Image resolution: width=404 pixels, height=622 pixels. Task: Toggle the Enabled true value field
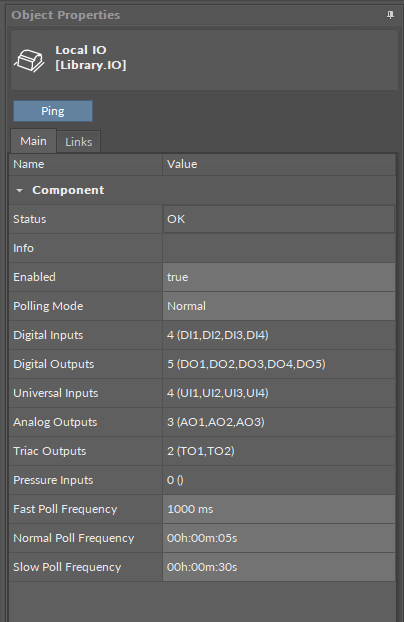click(x=279, y=277)
